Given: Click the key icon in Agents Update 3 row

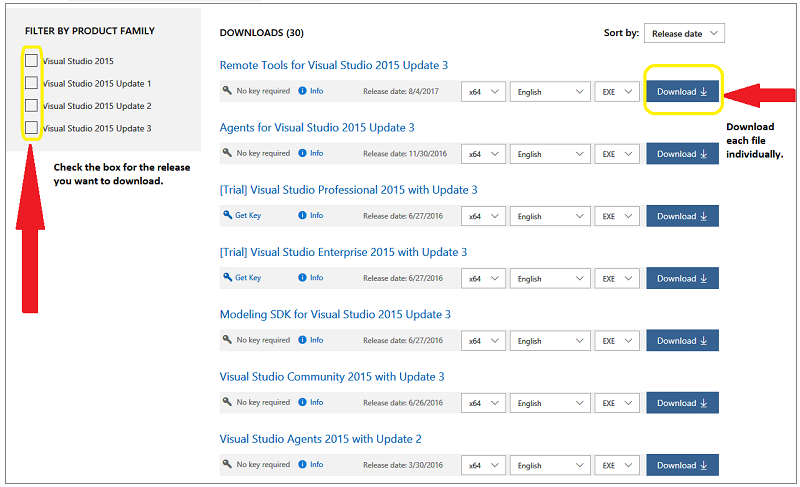Looking at the screenshot, I should point(227,152).
